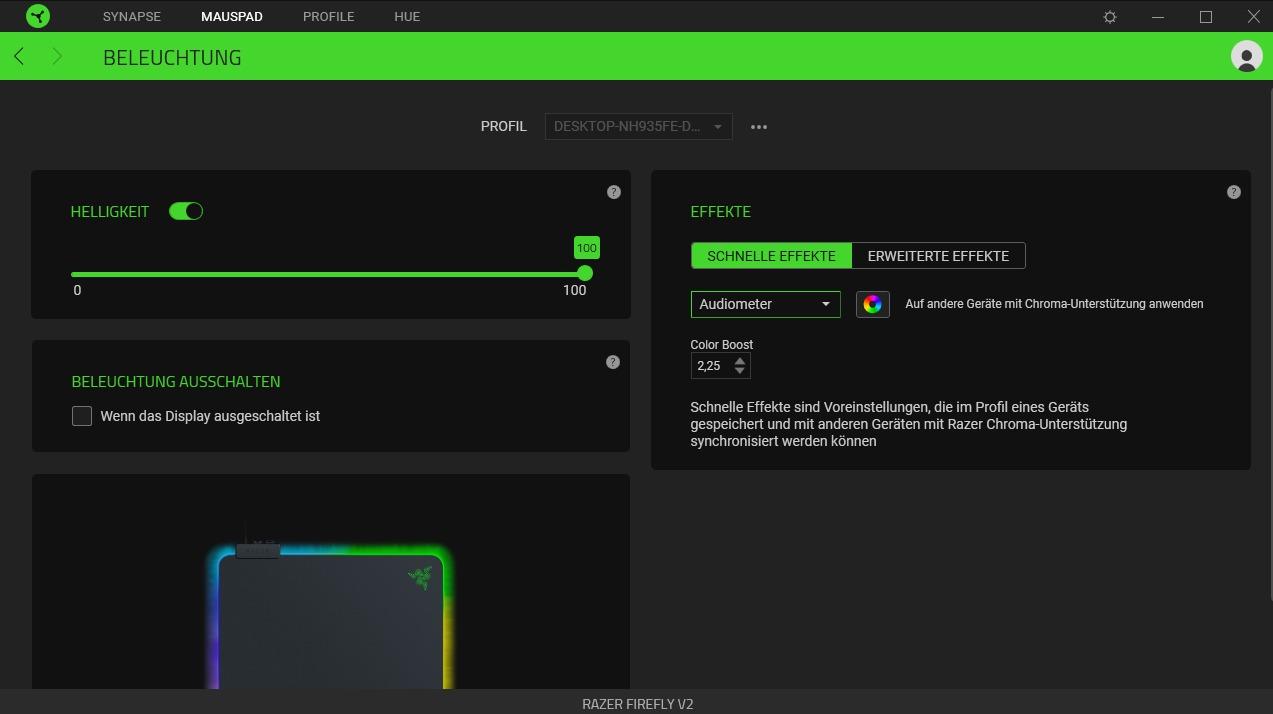Screen dimensions: 1273x714
Task: Maximize the Razer Synapse window
Action: coord(1206,17)
